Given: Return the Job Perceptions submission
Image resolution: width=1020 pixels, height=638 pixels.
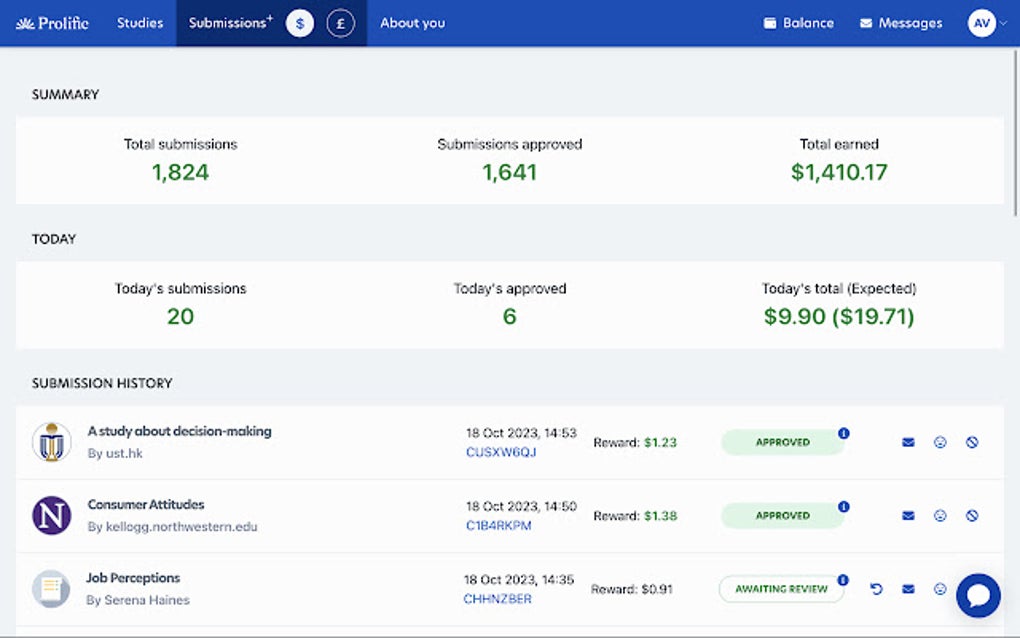Looking at the screenshot, I should tap(876, 589).
